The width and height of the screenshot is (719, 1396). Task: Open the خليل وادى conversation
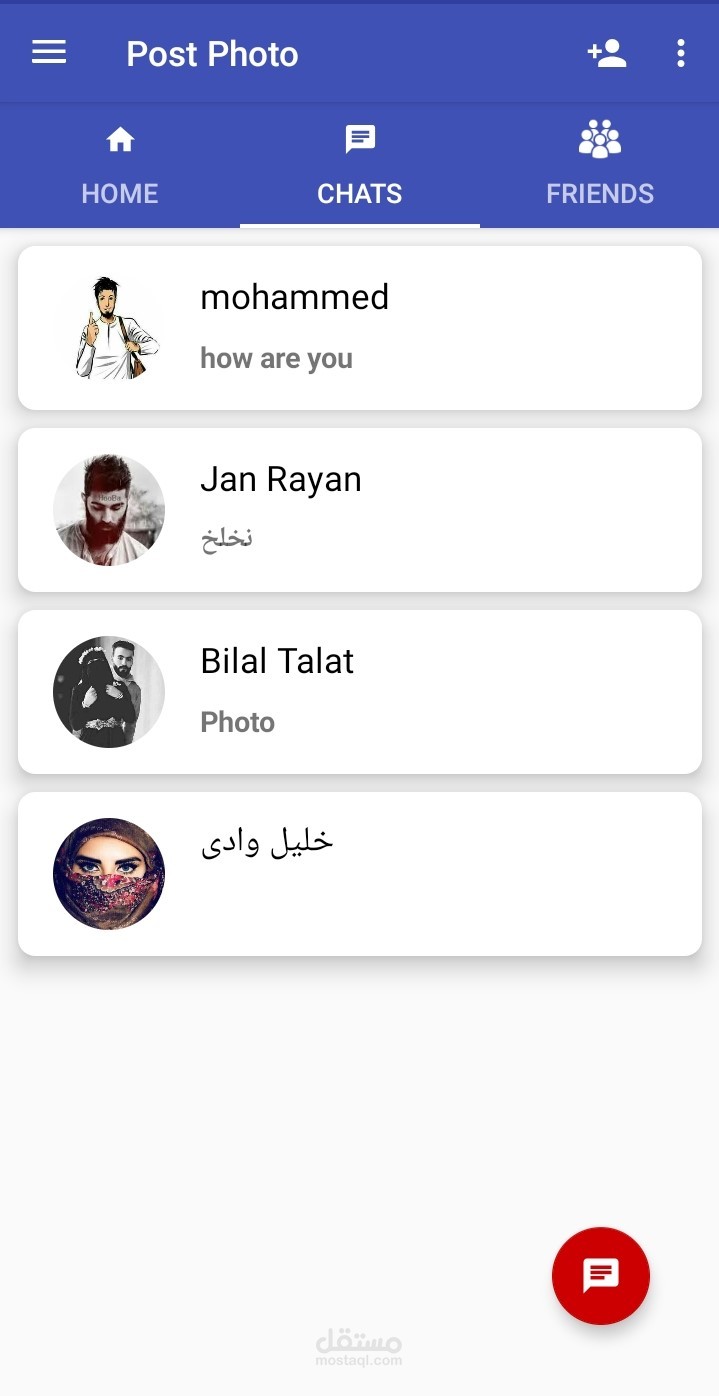(x=267, y=842)
